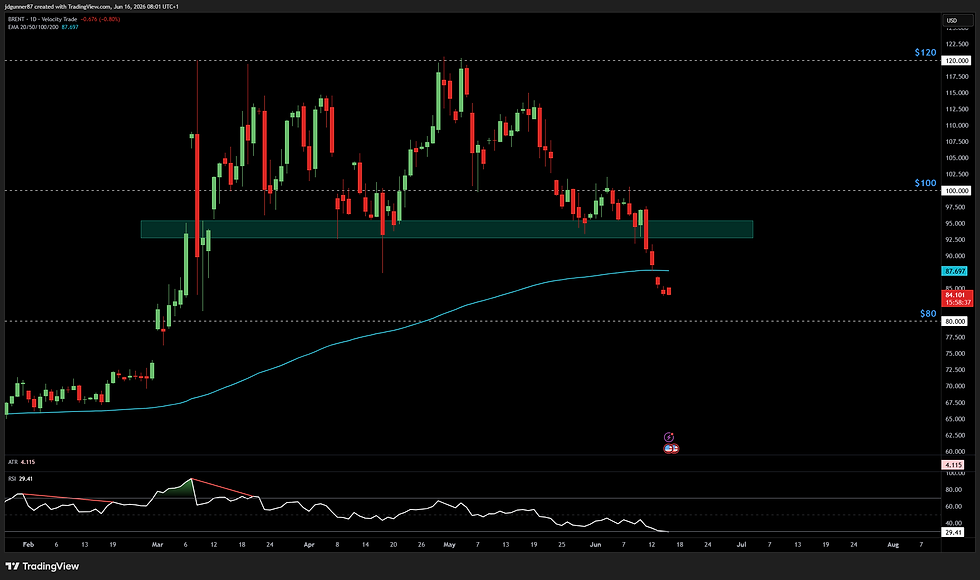Select the BRENT · 1D · Velocity Trade legend
Viewport: 980px width, 580px height.
pos(42,19)
